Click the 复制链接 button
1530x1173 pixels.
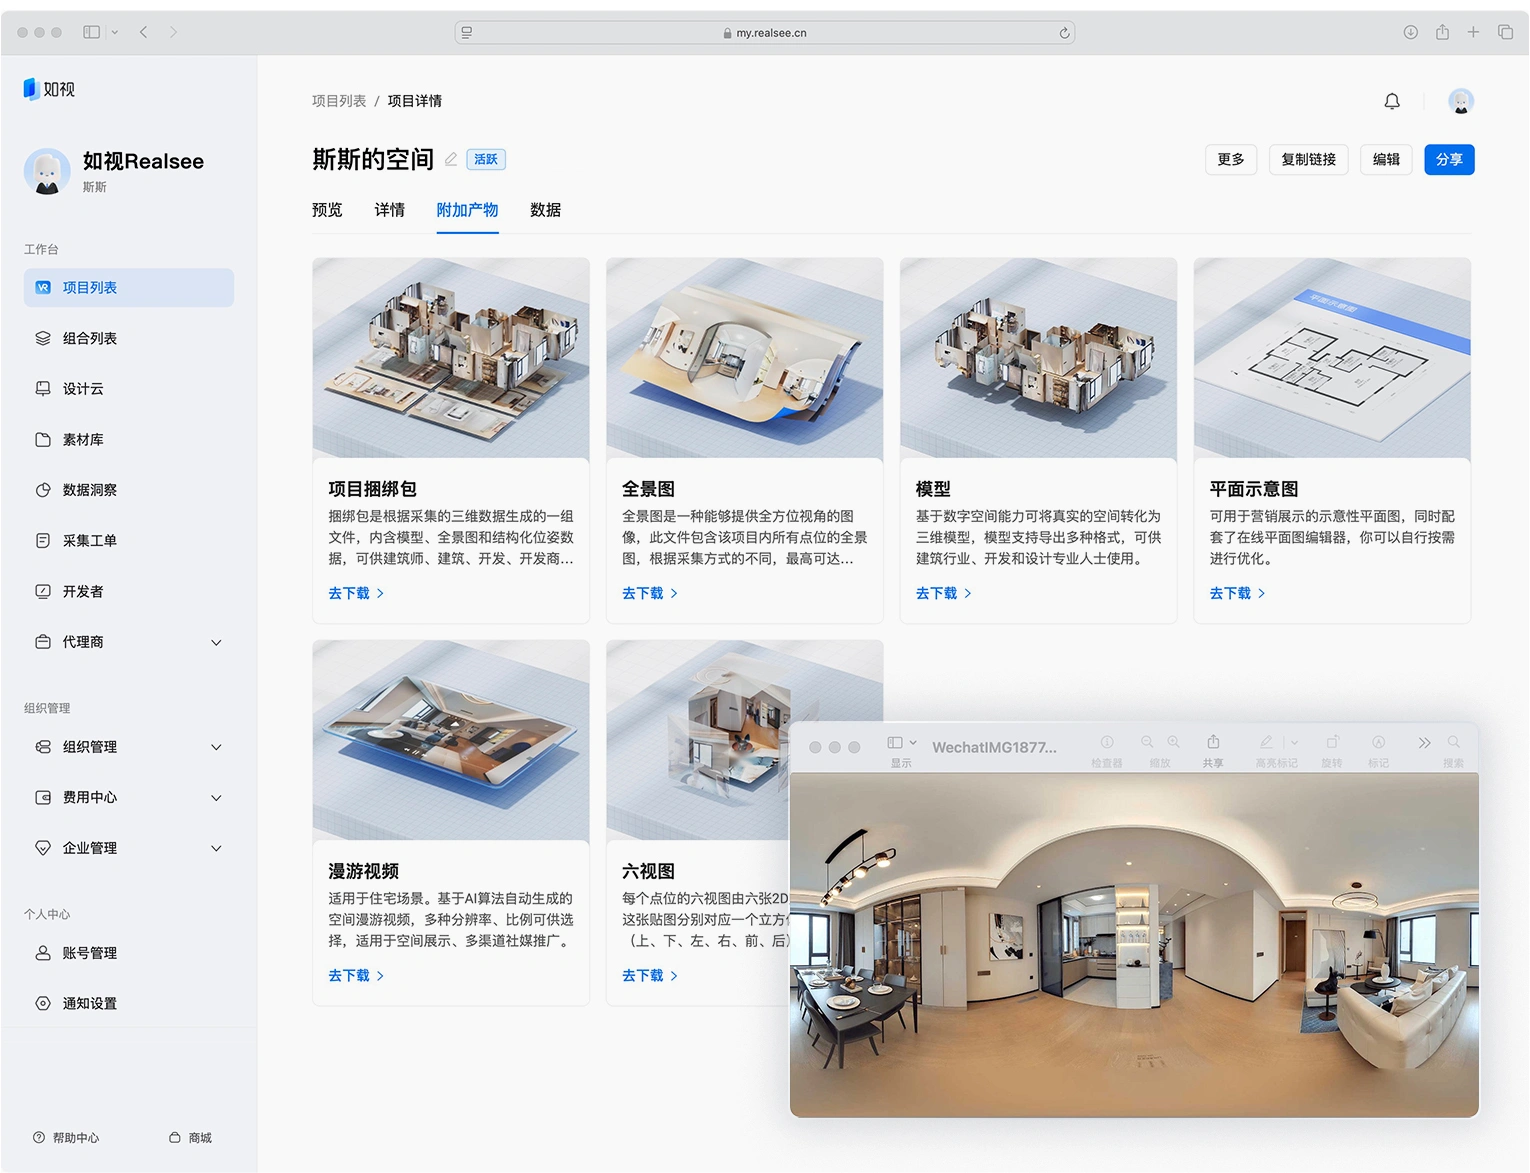[x=1308, y=160]
